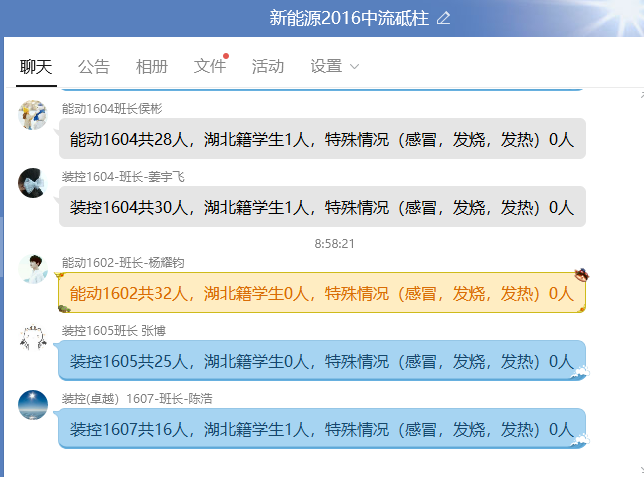Click the 8:58:21 timestamp

335,243
